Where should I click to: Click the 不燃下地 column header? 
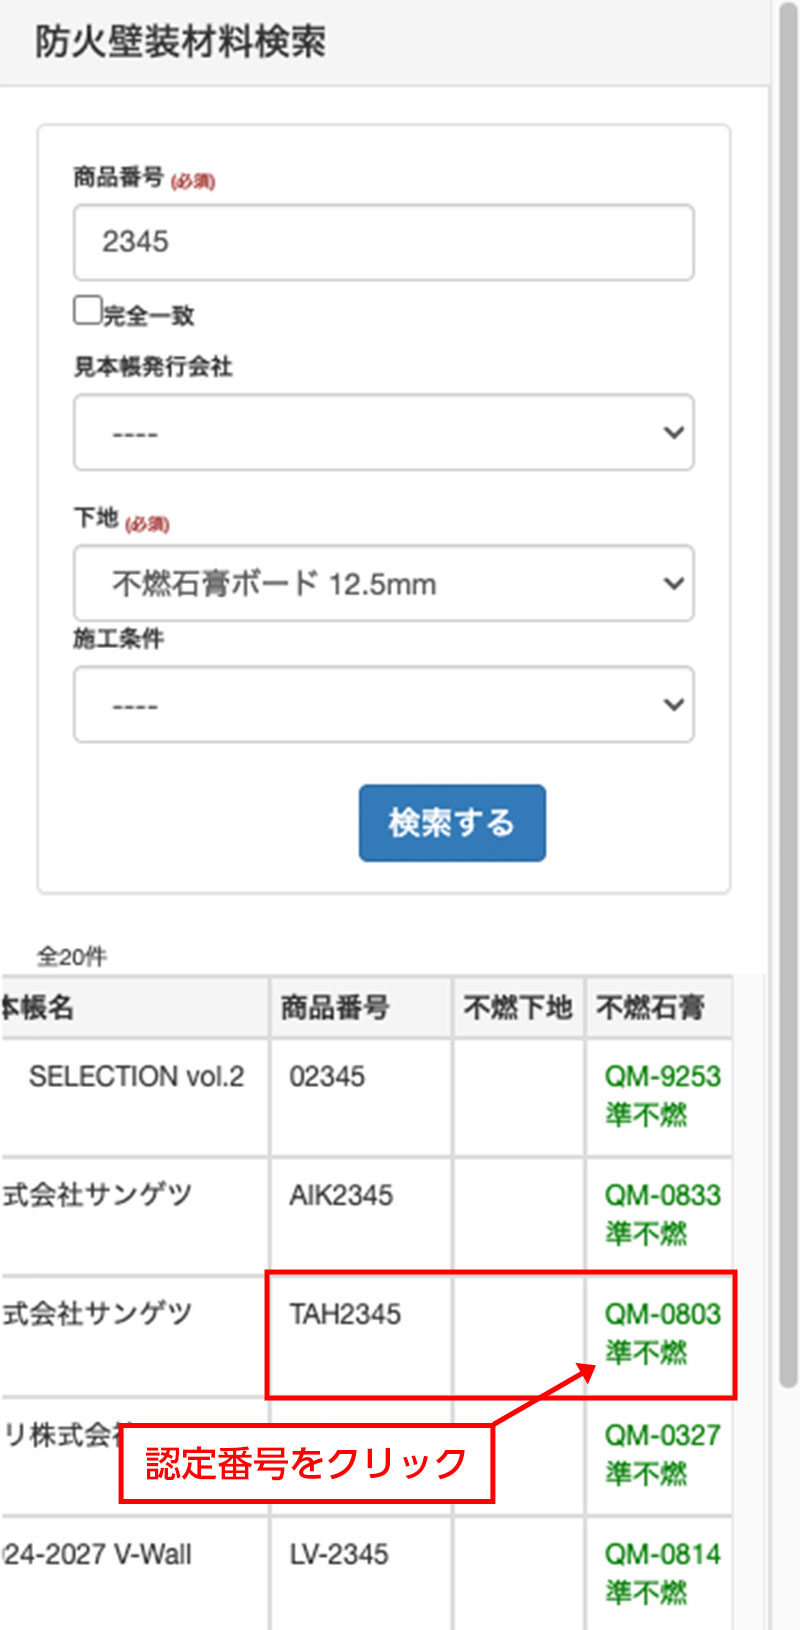pos(518,1007)
